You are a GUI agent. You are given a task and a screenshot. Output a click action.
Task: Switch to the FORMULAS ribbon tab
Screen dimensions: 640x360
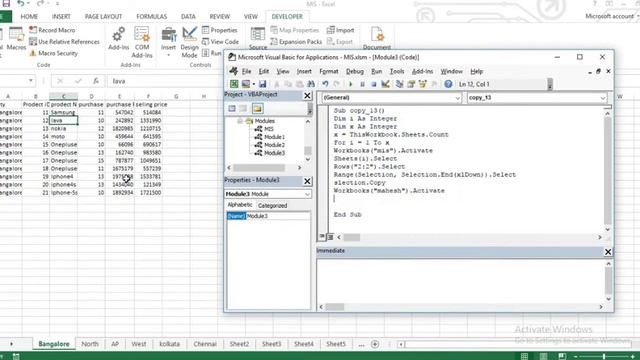[x=151, y=17]
